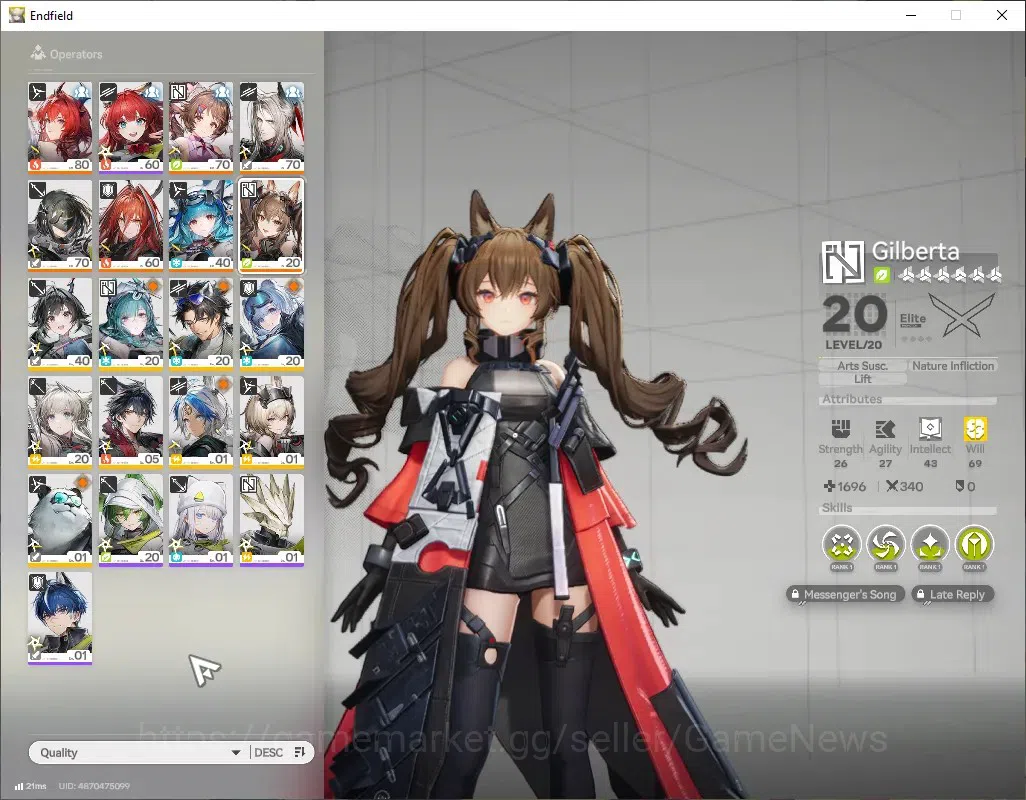Select the teal-haired level 20 operator card

131,324
